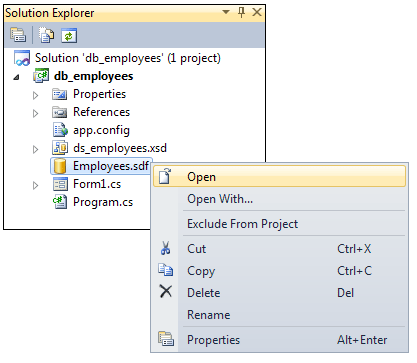Click the app.config file icon
Image resolution: width=417 pixels, height=363 pixels.
click(60, 130)
